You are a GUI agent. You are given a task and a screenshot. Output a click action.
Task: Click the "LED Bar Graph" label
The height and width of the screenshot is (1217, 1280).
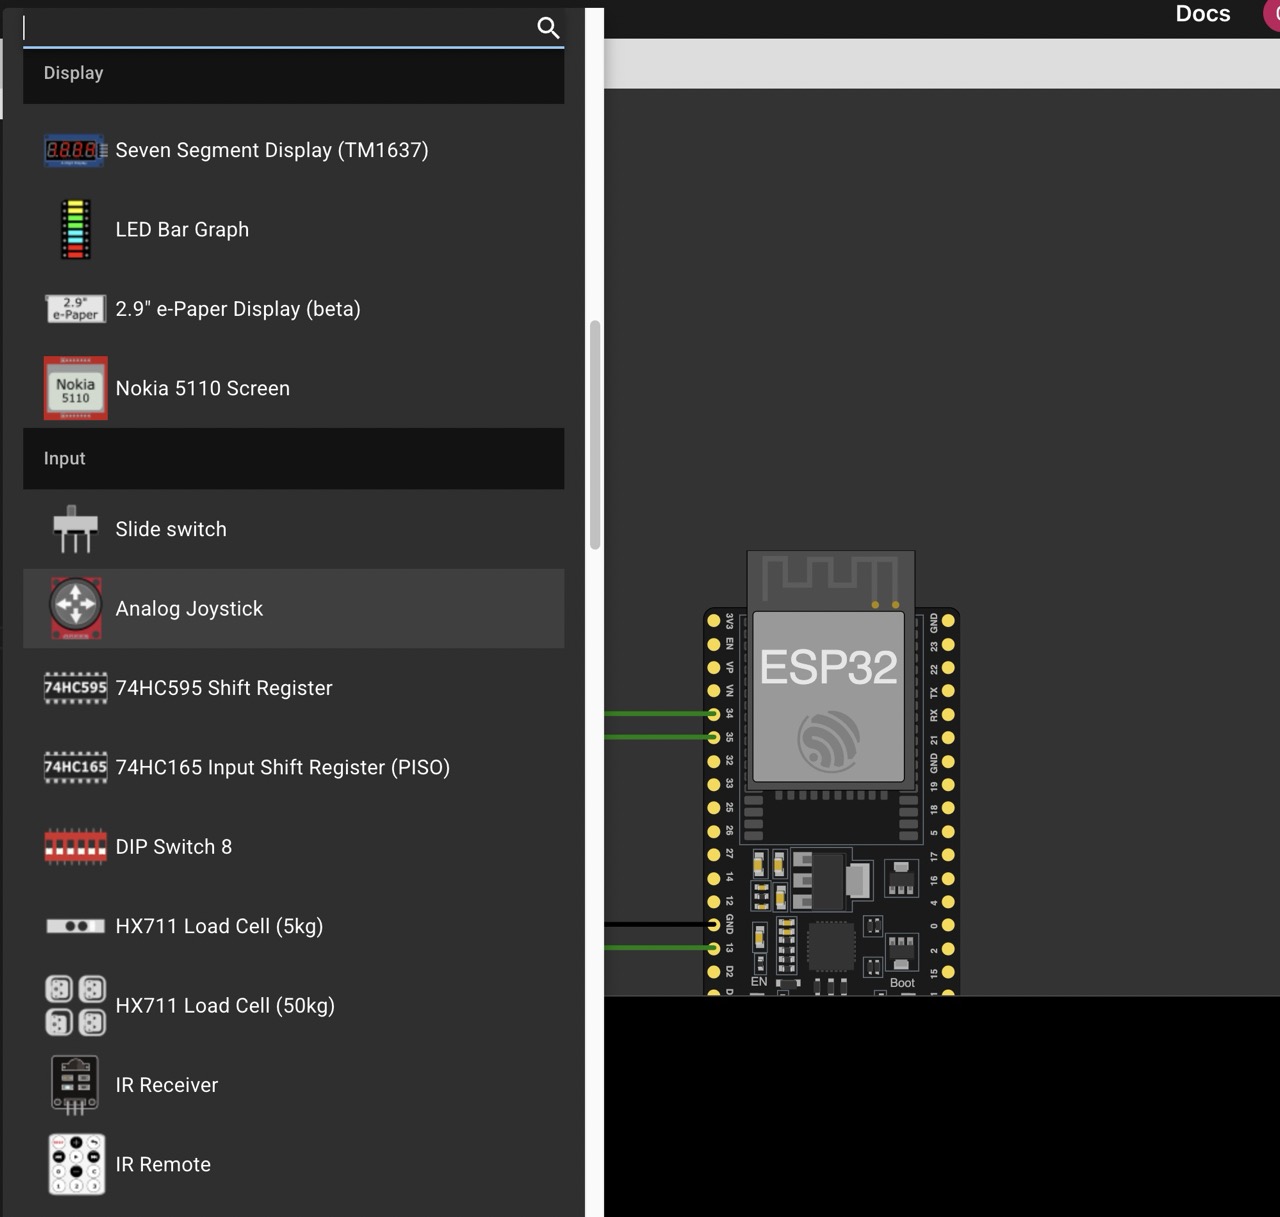(182, 229)
